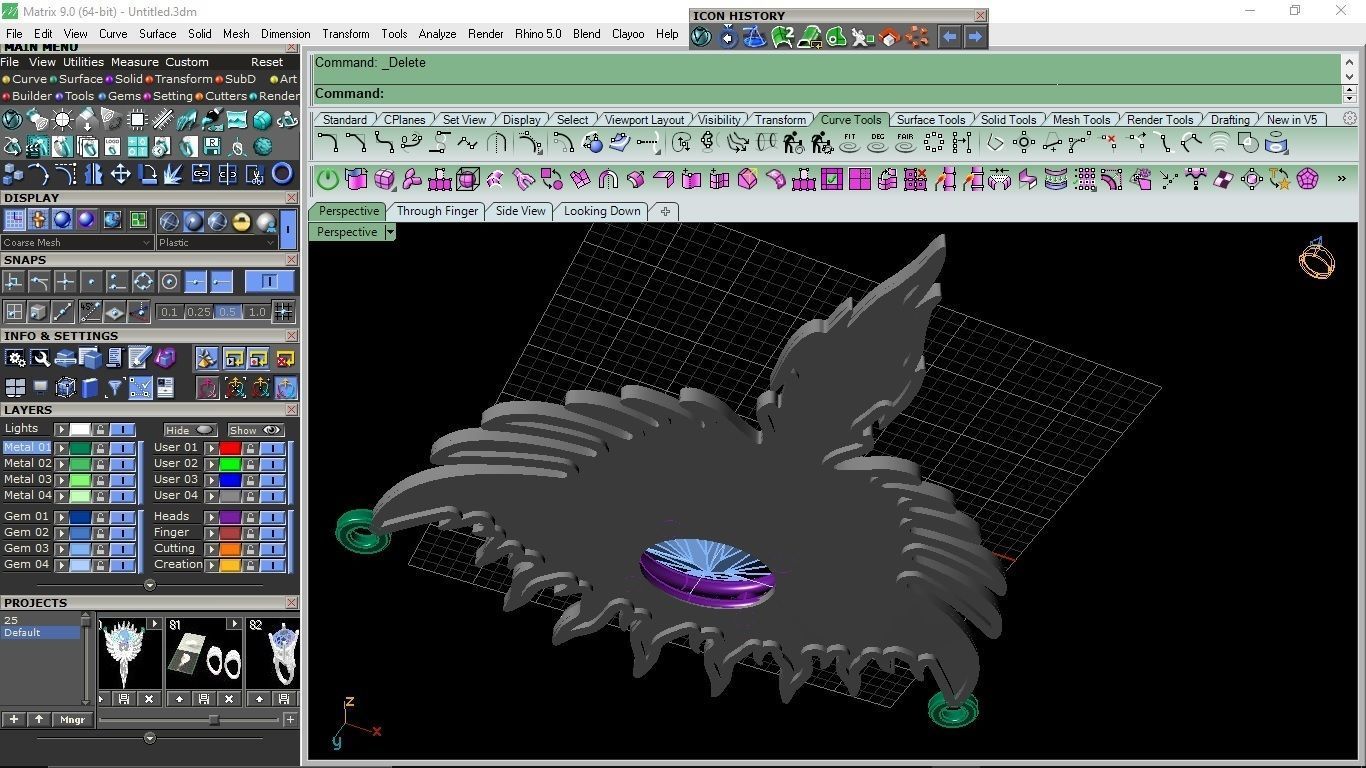This screenshot has height=768, width=1366.
Task: Select the move arrows tool icon
Action: pyautogui.click(x=120, y=174)
